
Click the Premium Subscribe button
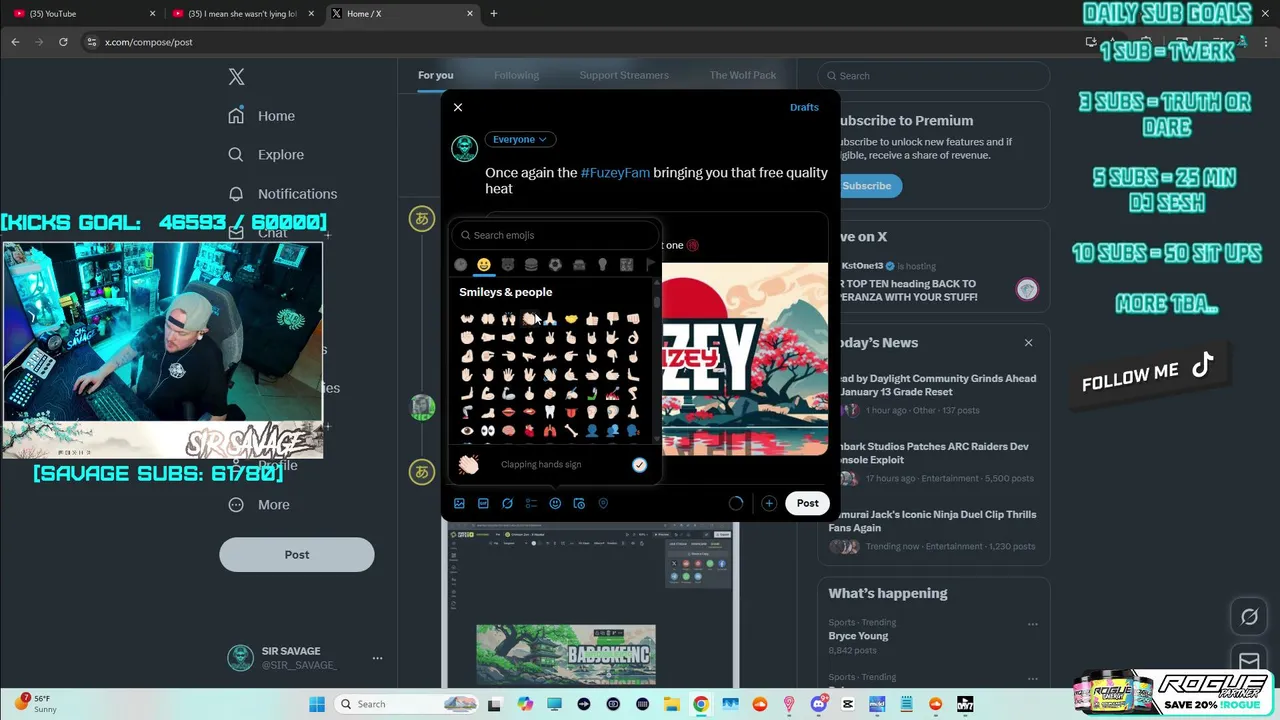(x=866, y=186)
